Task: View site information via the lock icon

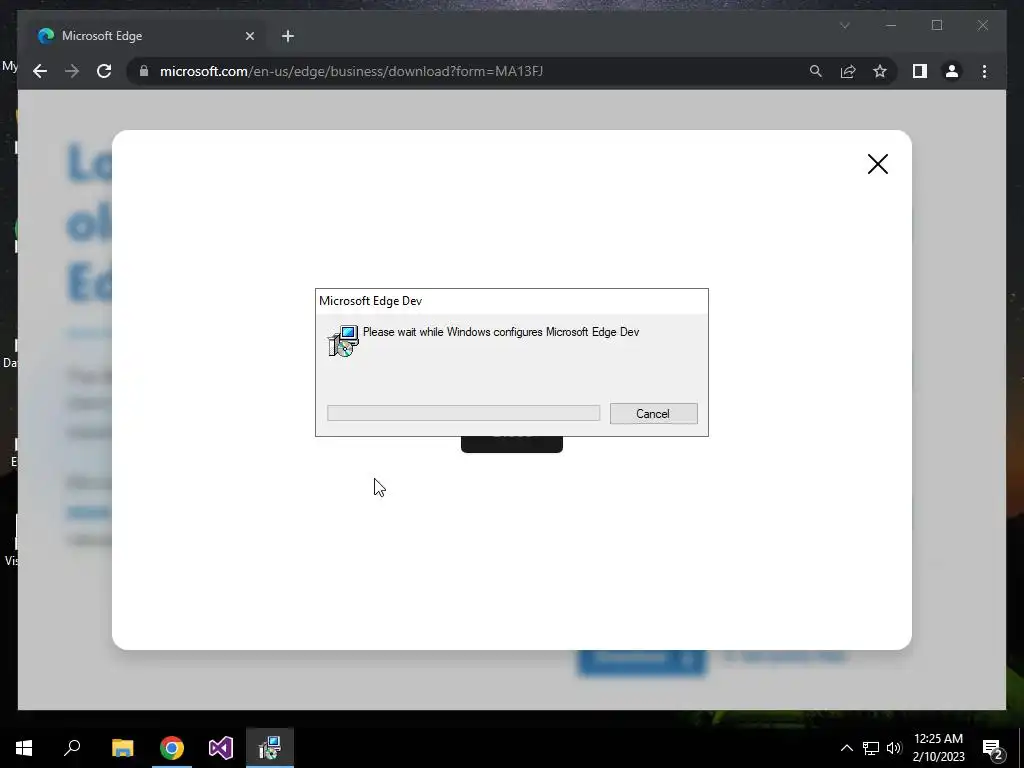Action: click(144, 71)
